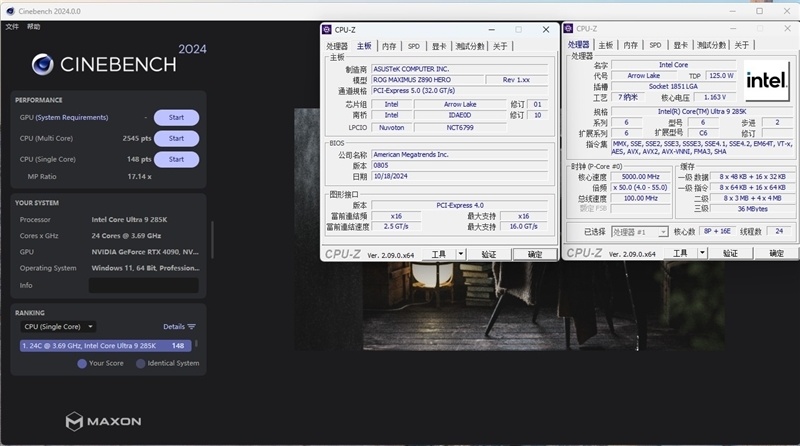Expand 工具 dropdown arrow in right CPU-Z window
The width and height of the screenshot is (800, 446).
pos(703,253)
